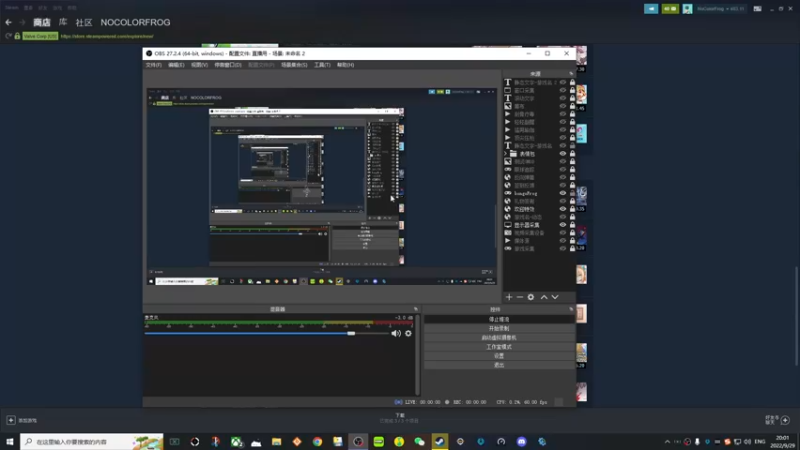Click the 麦克风 audio level meter
The image size is (800, 450).
tap(279, 323)
